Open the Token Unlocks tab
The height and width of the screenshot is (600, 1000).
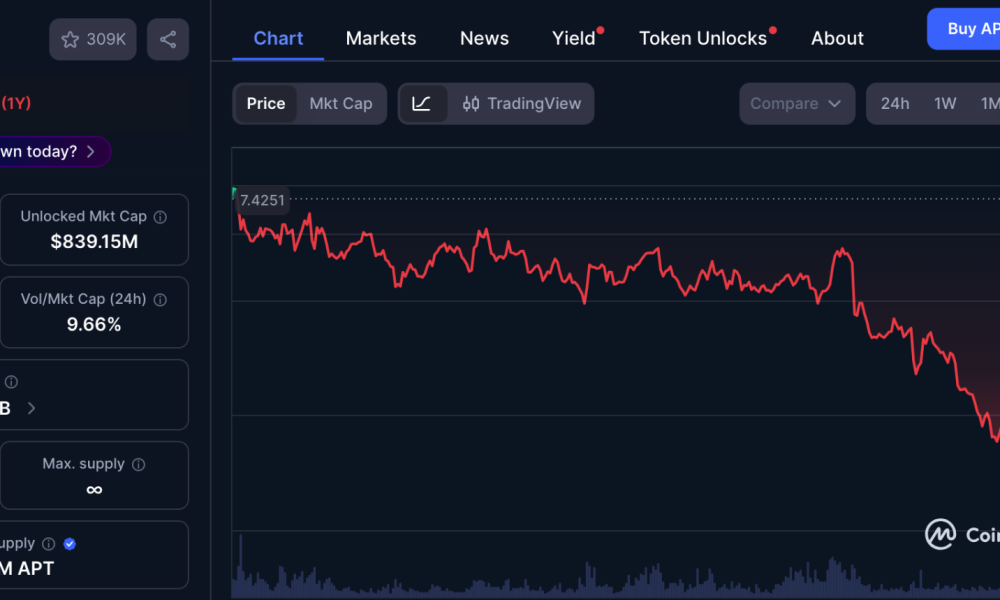[x=703, y=38]
